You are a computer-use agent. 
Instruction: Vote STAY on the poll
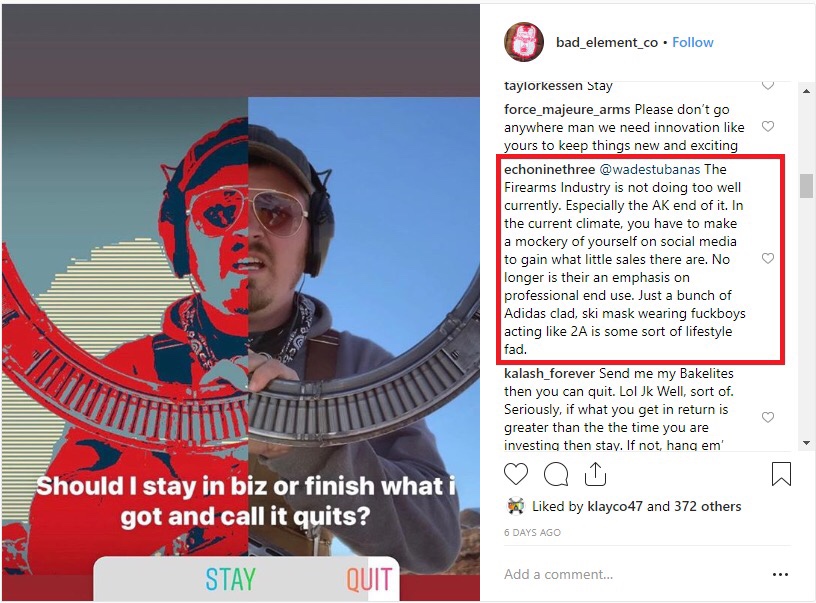click(231, 579)
